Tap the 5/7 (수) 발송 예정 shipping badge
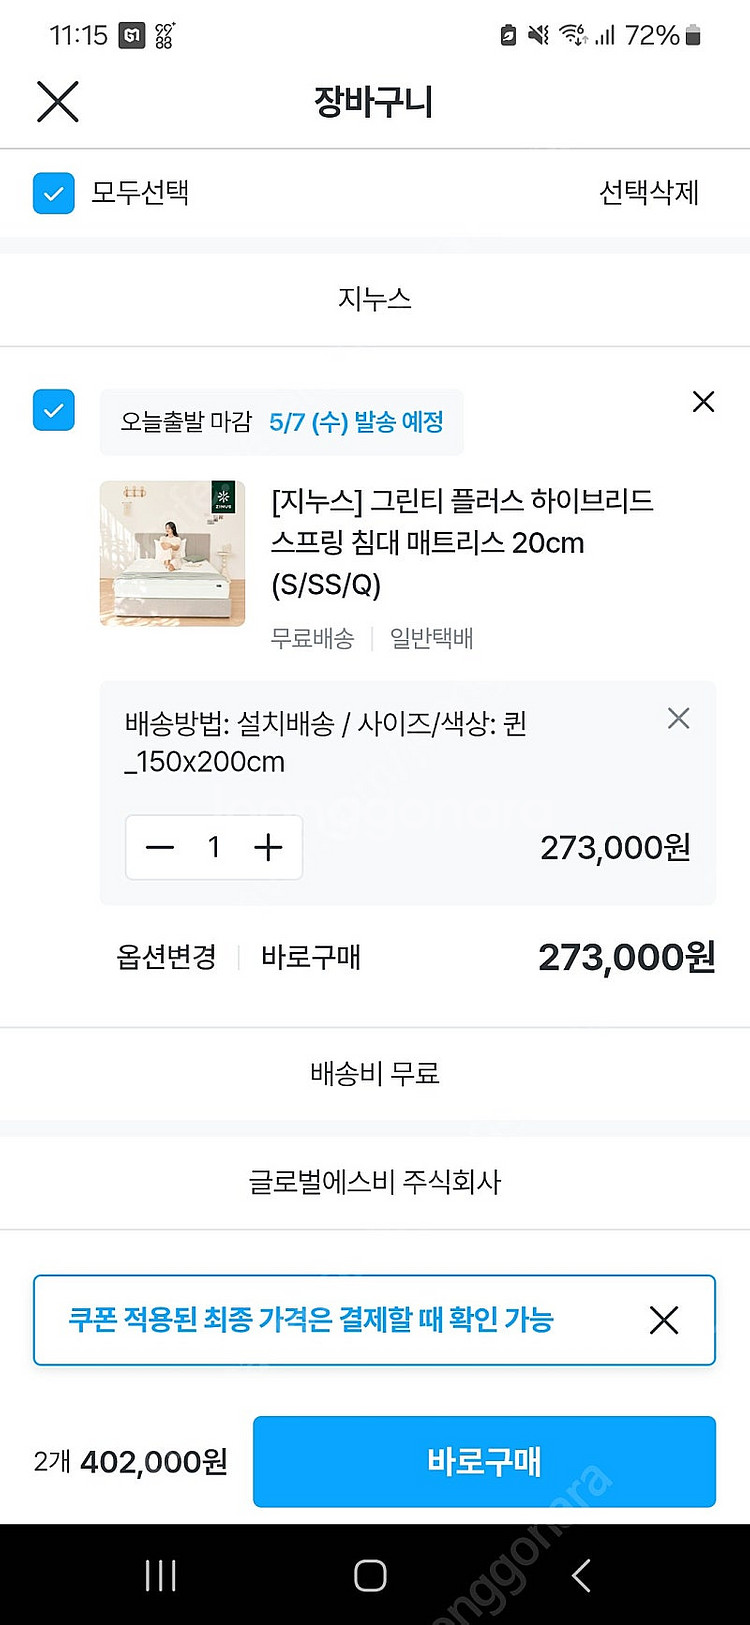The image size is (750, 1625). 356,422
